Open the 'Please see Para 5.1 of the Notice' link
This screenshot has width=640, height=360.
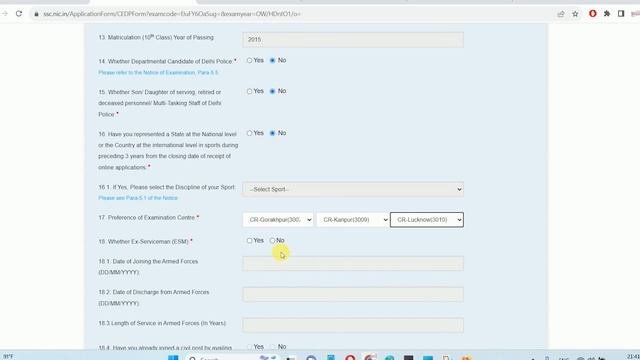(x=138, y=198)
